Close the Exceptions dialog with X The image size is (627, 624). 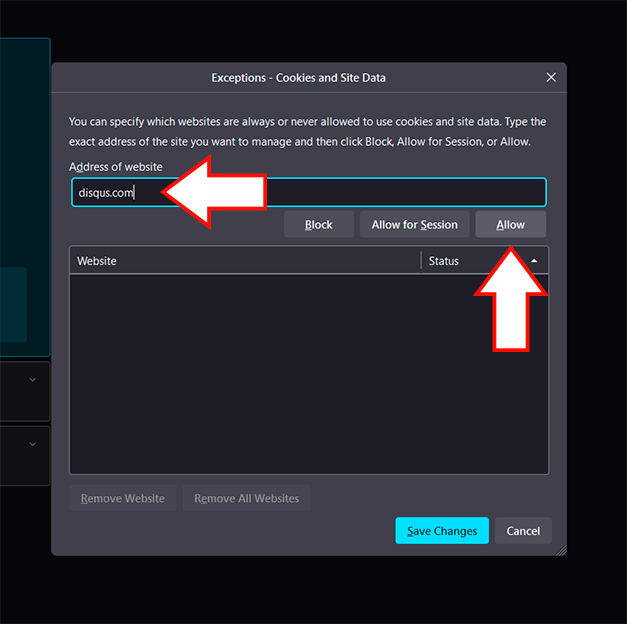pyautogui.click(x=551, y=77)
